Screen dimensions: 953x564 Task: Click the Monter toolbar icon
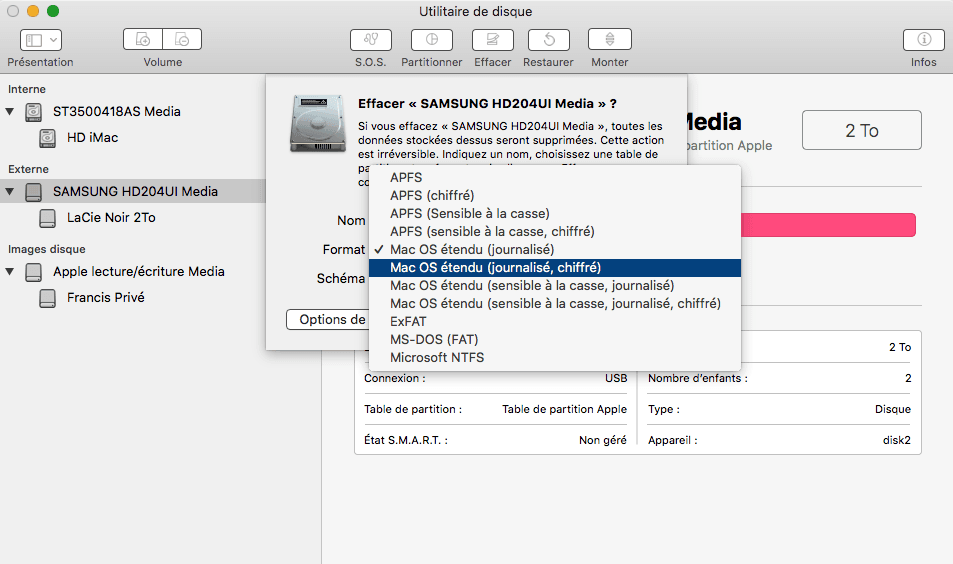610,40
